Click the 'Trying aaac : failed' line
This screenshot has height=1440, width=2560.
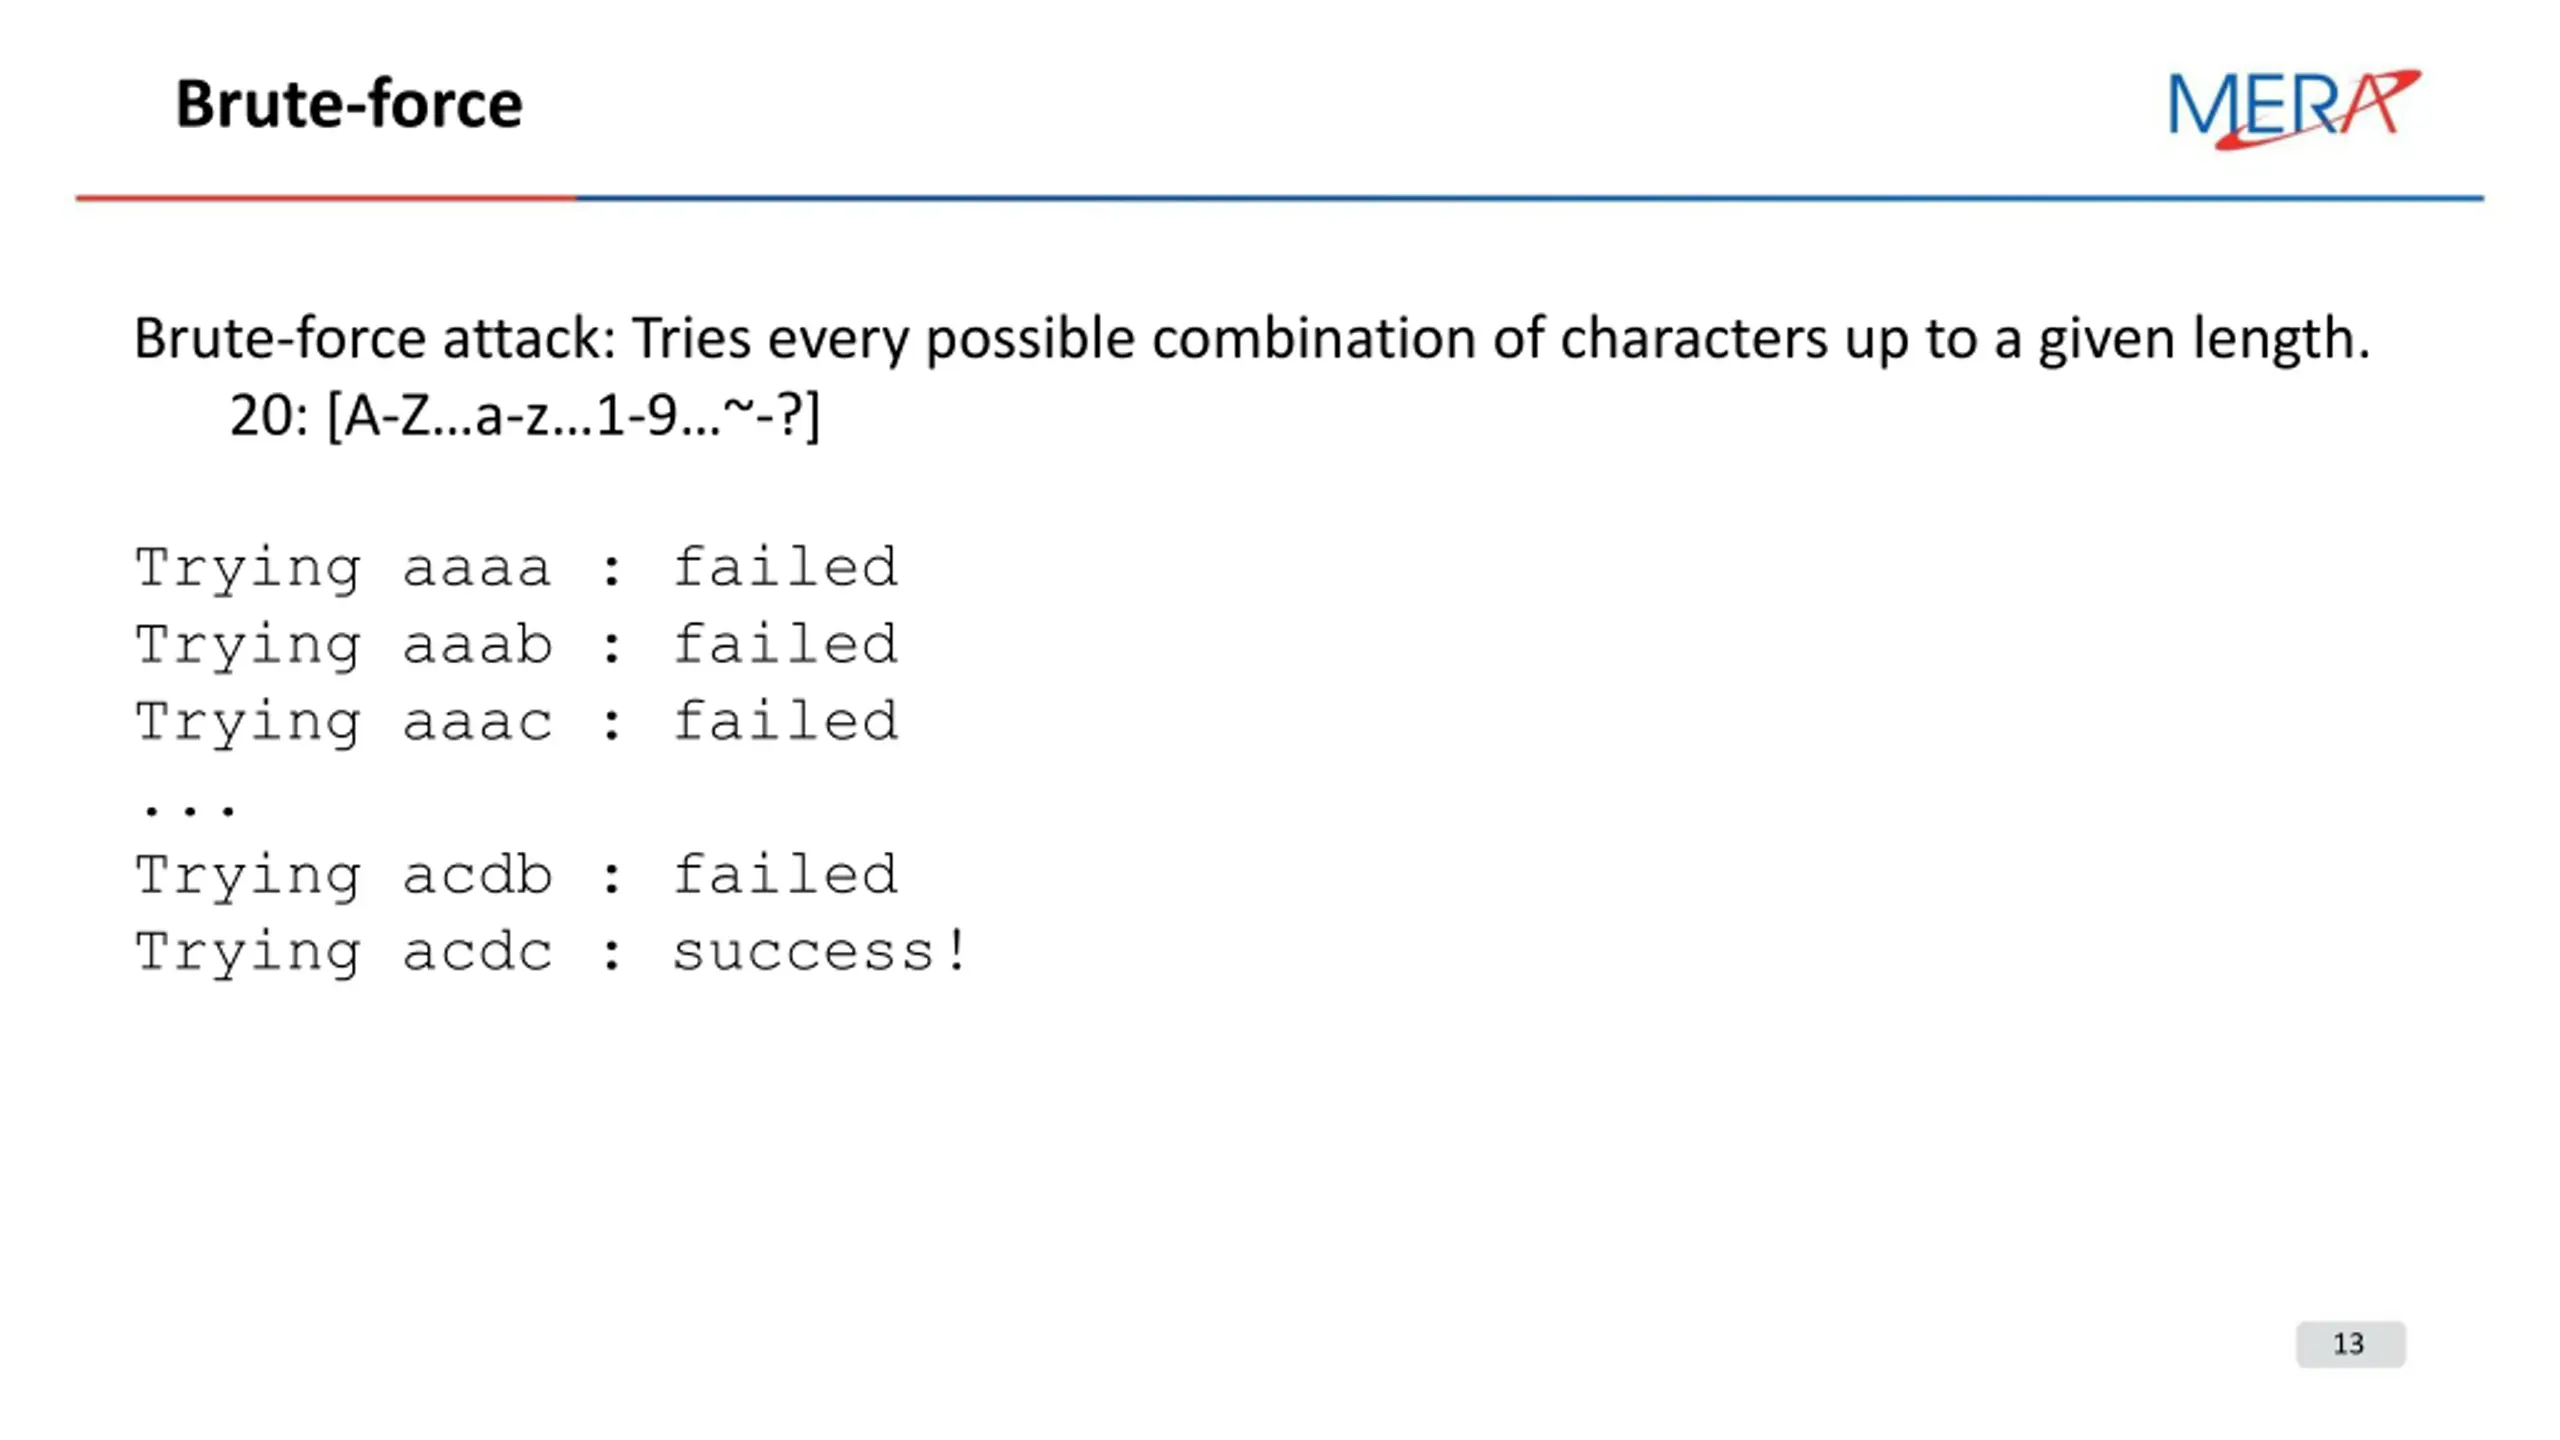coord(517,721)
